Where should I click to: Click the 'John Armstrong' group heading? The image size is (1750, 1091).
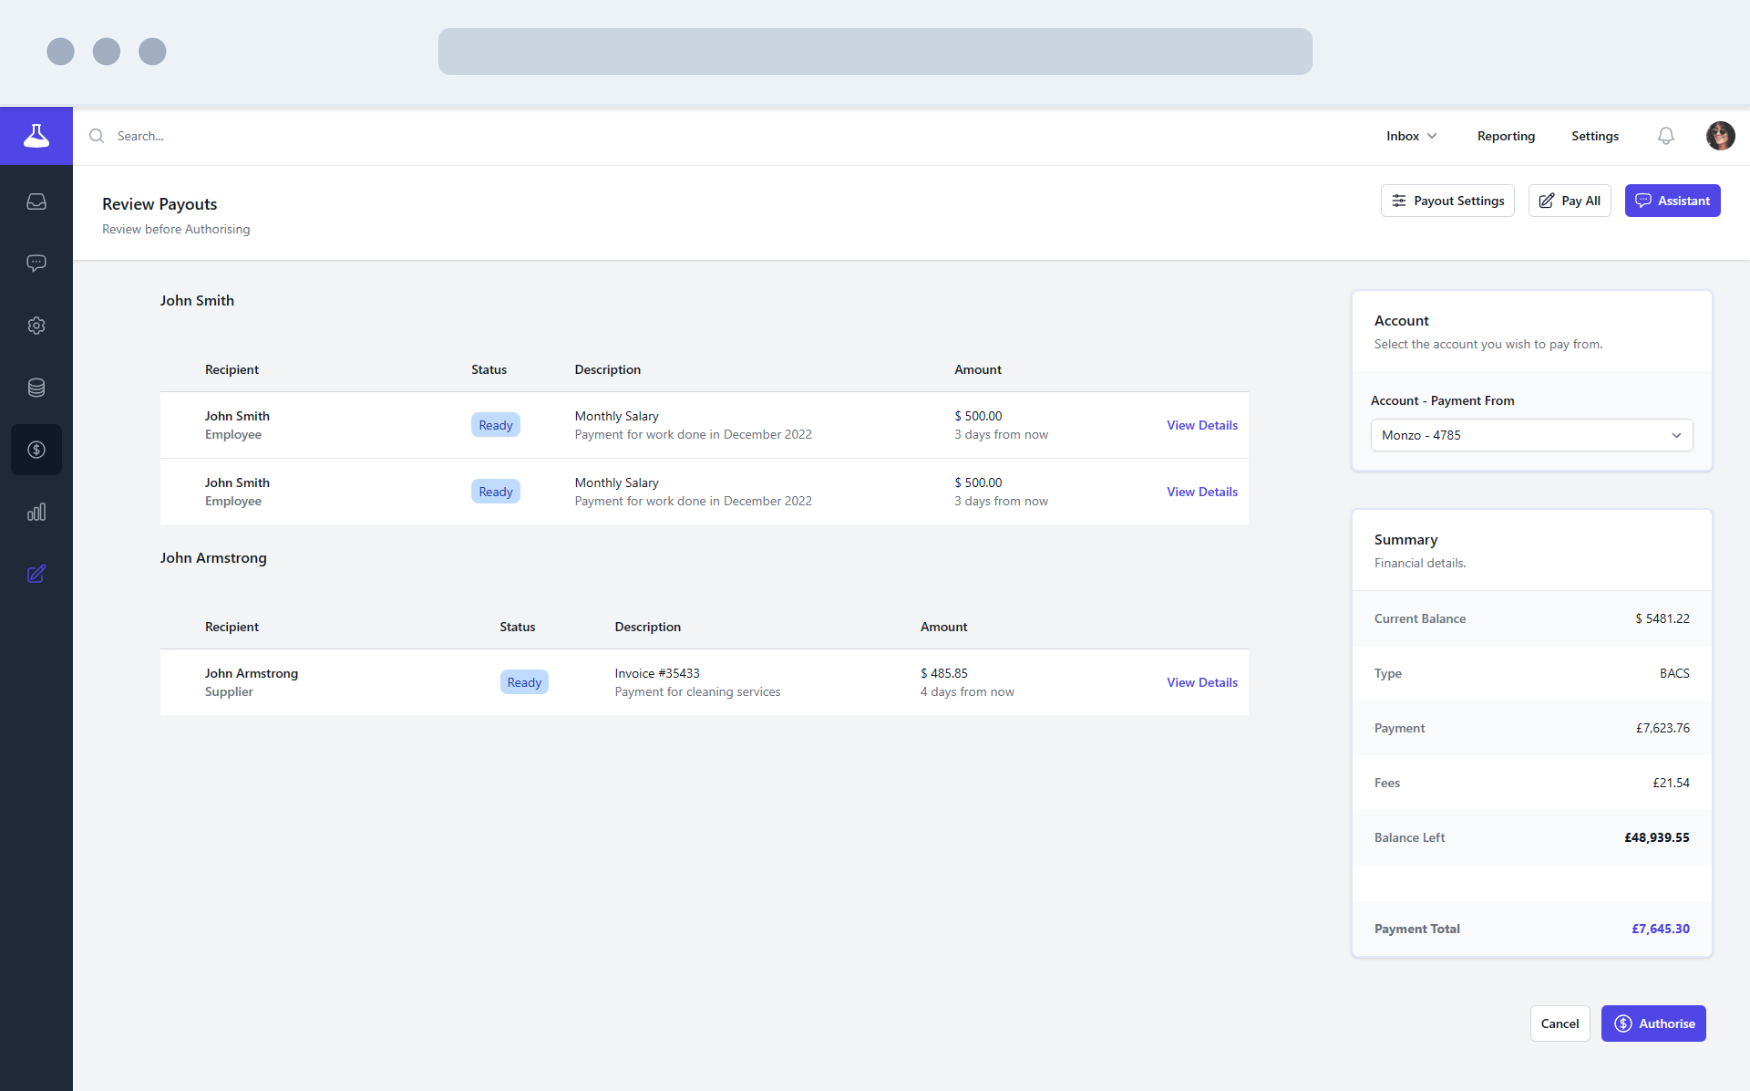point(213,558)
